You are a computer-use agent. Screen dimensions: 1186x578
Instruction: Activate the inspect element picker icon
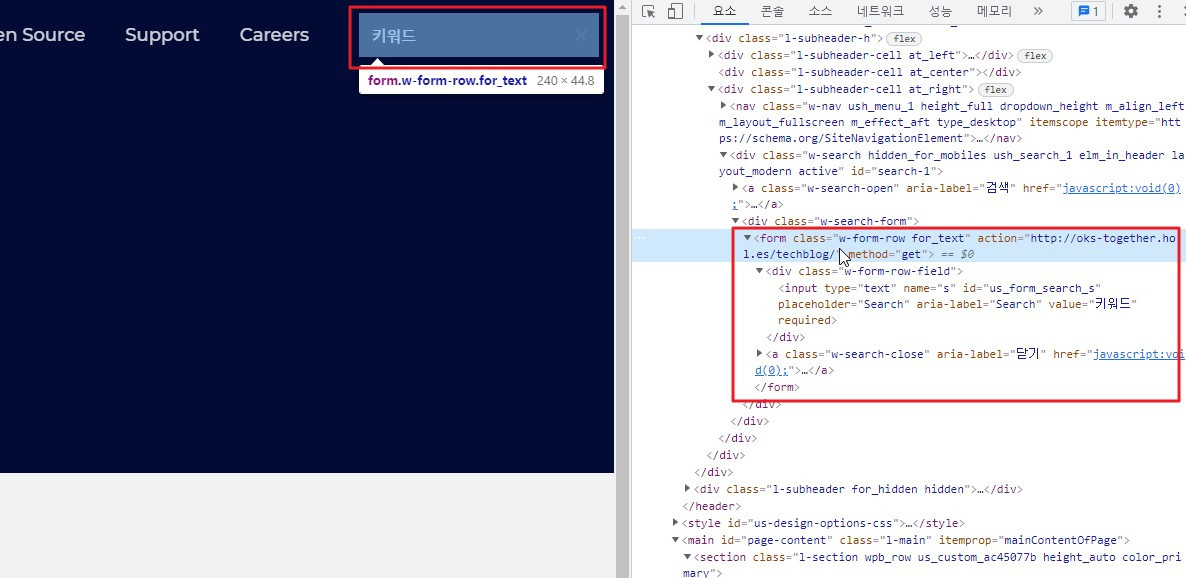tap(648, 11)
